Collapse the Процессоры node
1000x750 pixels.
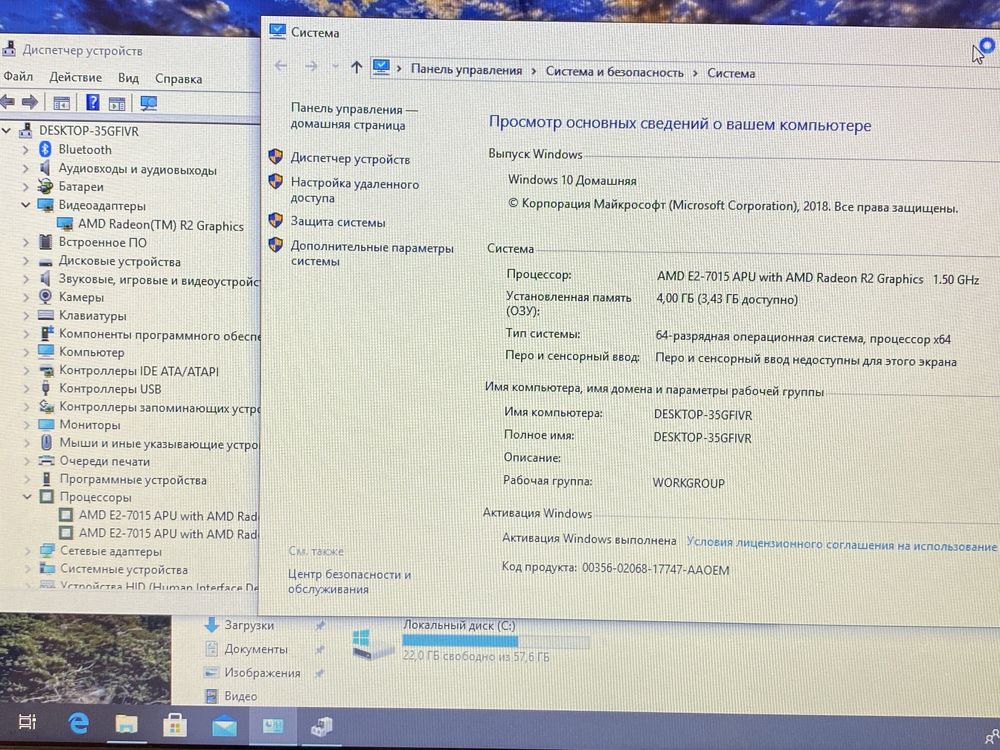tap(27, 496)
